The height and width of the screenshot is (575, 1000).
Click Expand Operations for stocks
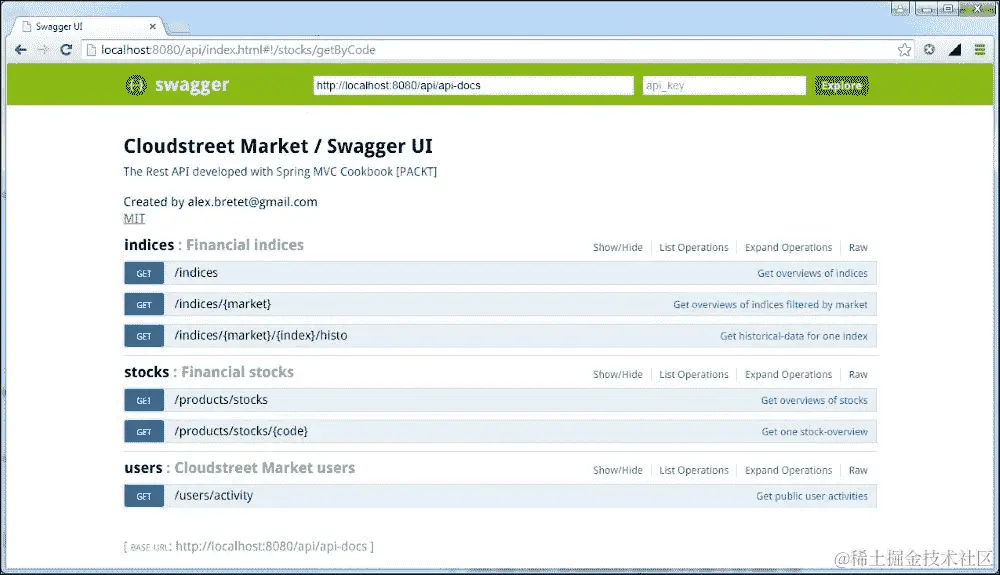[788, 375]
